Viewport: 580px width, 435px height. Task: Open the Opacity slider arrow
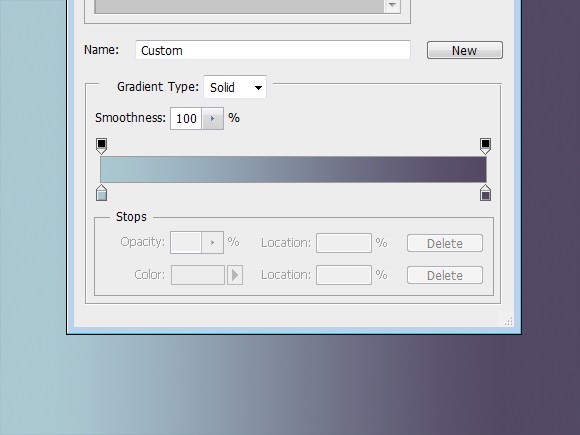click(x=212, y=242)
